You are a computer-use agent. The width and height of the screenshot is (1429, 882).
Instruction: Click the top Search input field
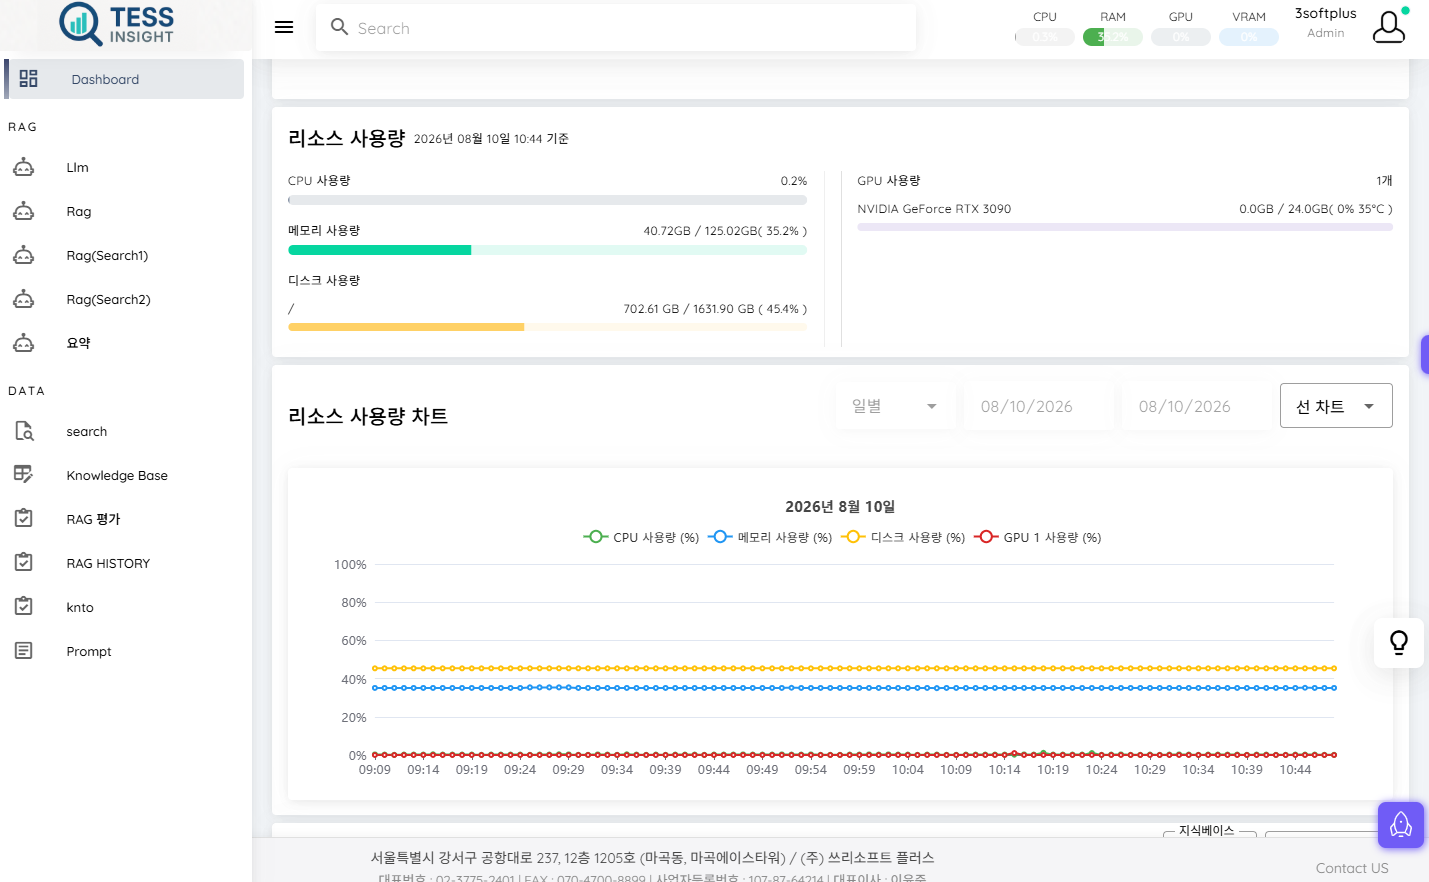(616, 28)
